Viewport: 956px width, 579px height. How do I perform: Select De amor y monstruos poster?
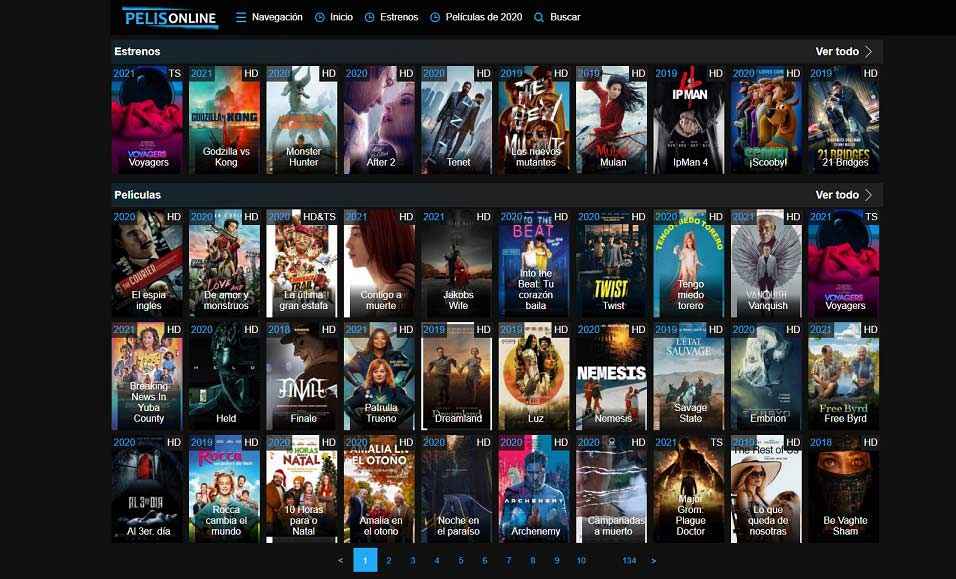pos(225,263)
